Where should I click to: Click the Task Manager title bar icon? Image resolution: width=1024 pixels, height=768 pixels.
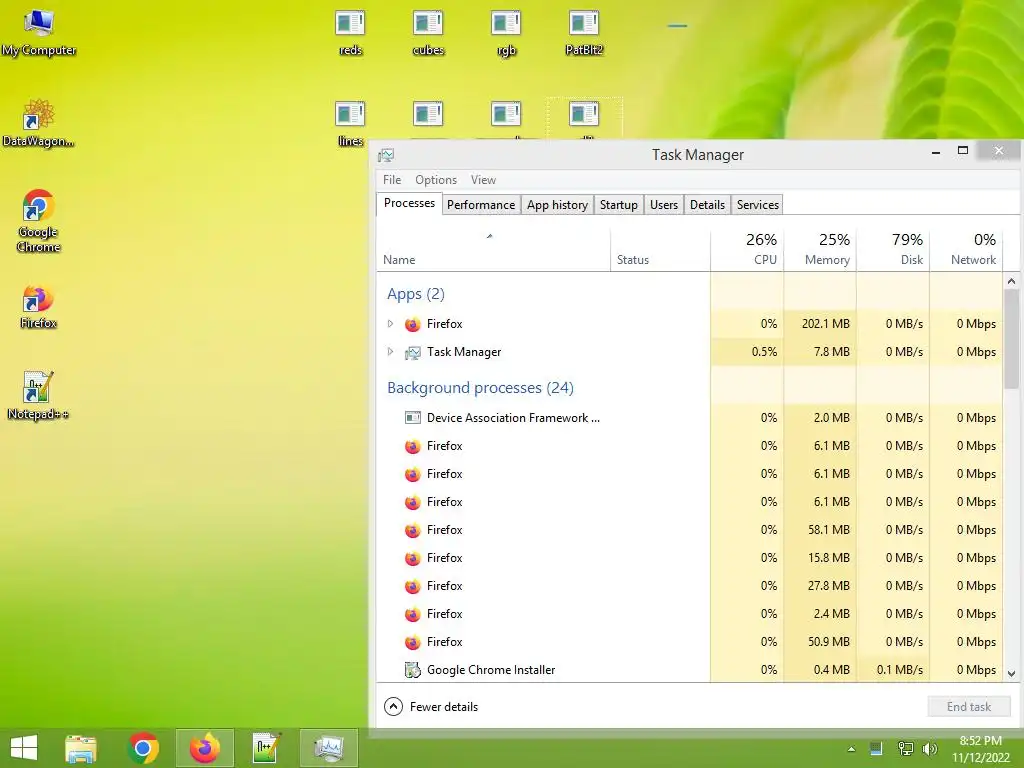coord(386,155)
